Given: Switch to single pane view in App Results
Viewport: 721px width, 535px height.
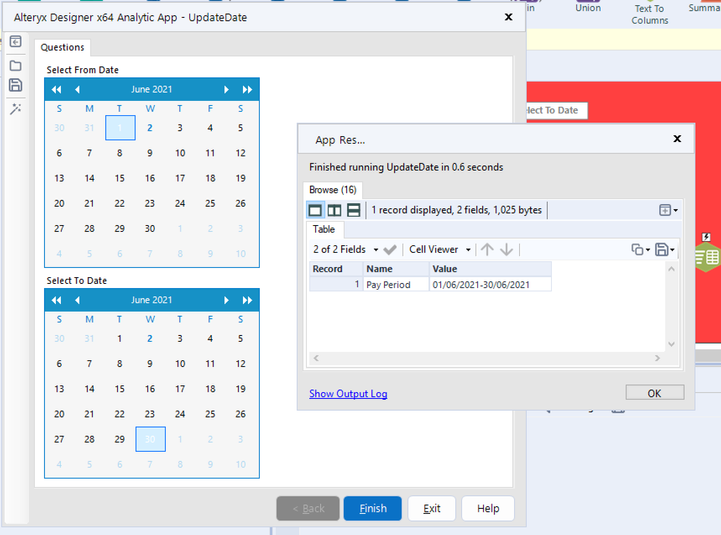Looking at the screenshot, I should click(x=315, y=210).
